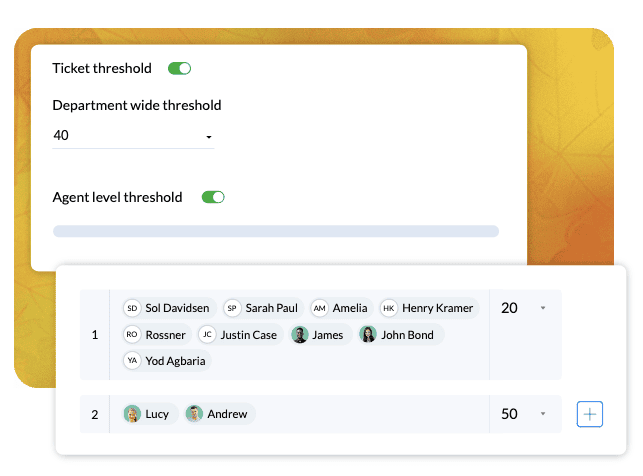643x476 pixels.
Task: Select John Bond's profile photo avatar
Action: 368,335
